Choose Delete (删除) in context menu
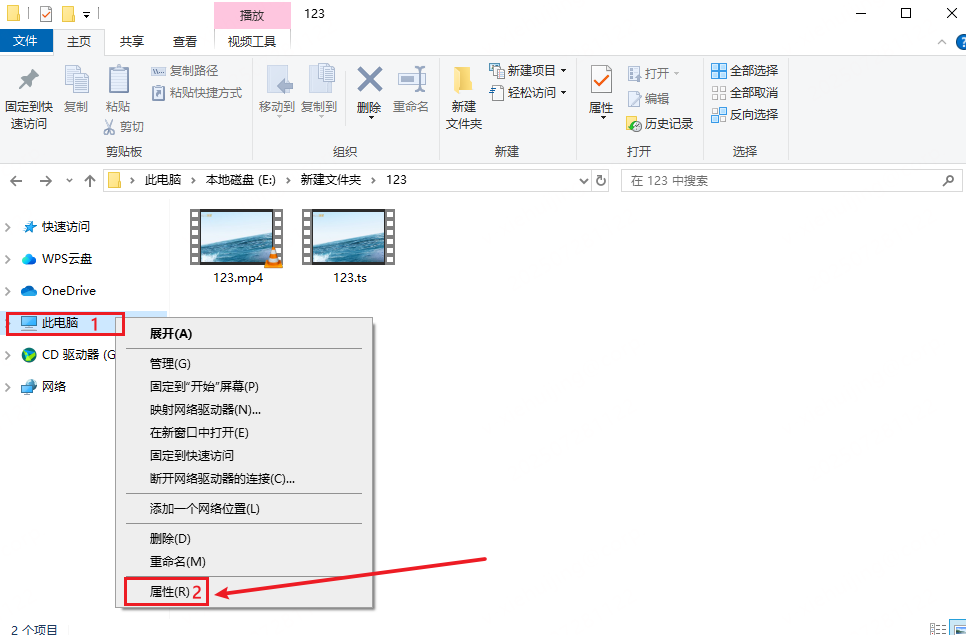 click(x=244, y=539)
